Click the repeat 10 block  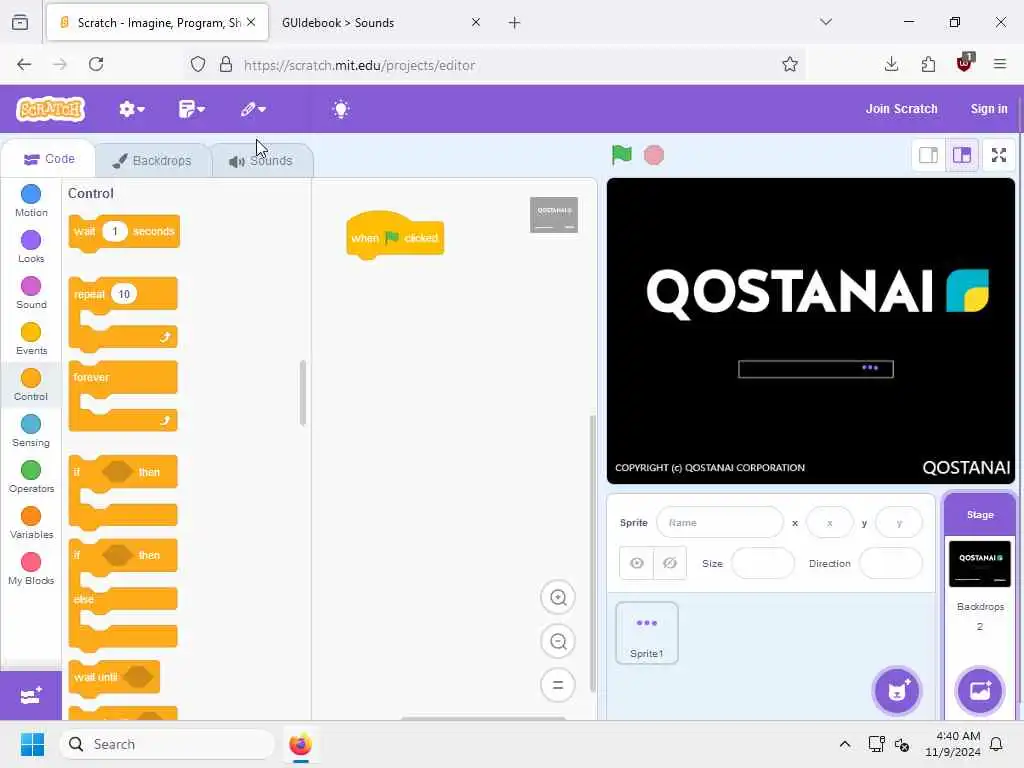coord(90,295)
